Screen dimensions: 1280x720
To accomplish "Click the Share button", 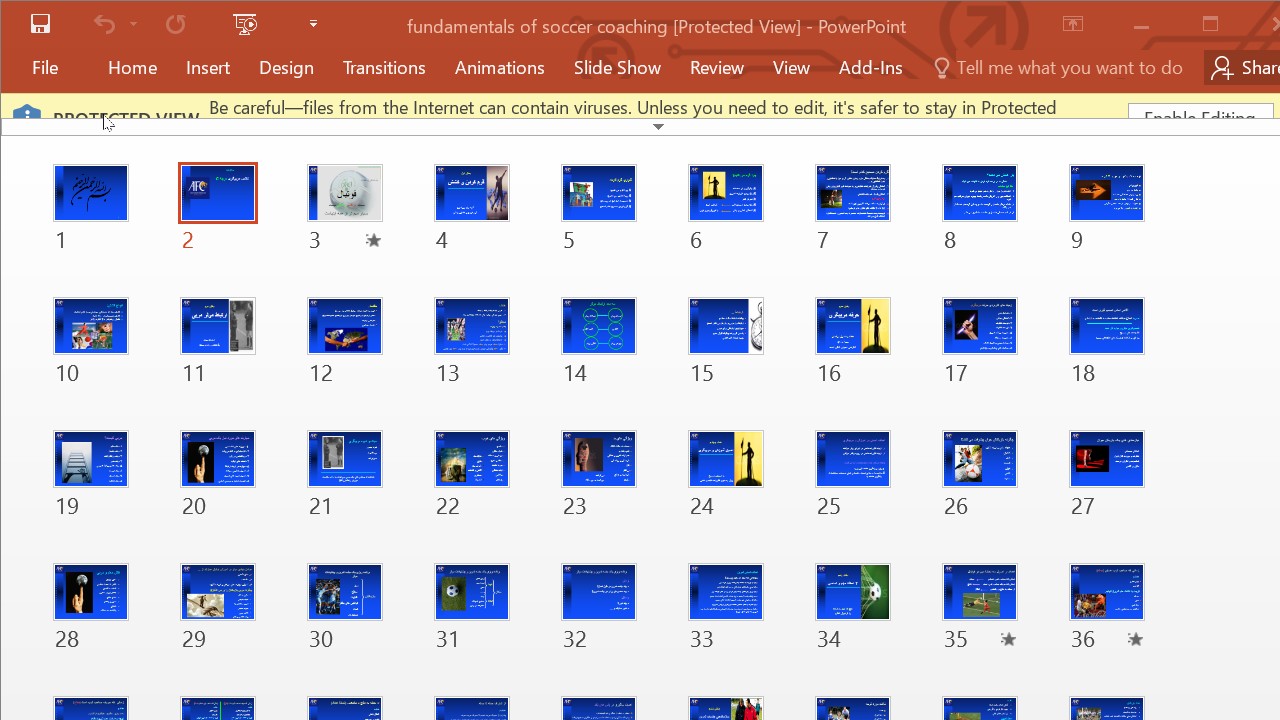I will pyautogui.click(x=1244, y=68).
